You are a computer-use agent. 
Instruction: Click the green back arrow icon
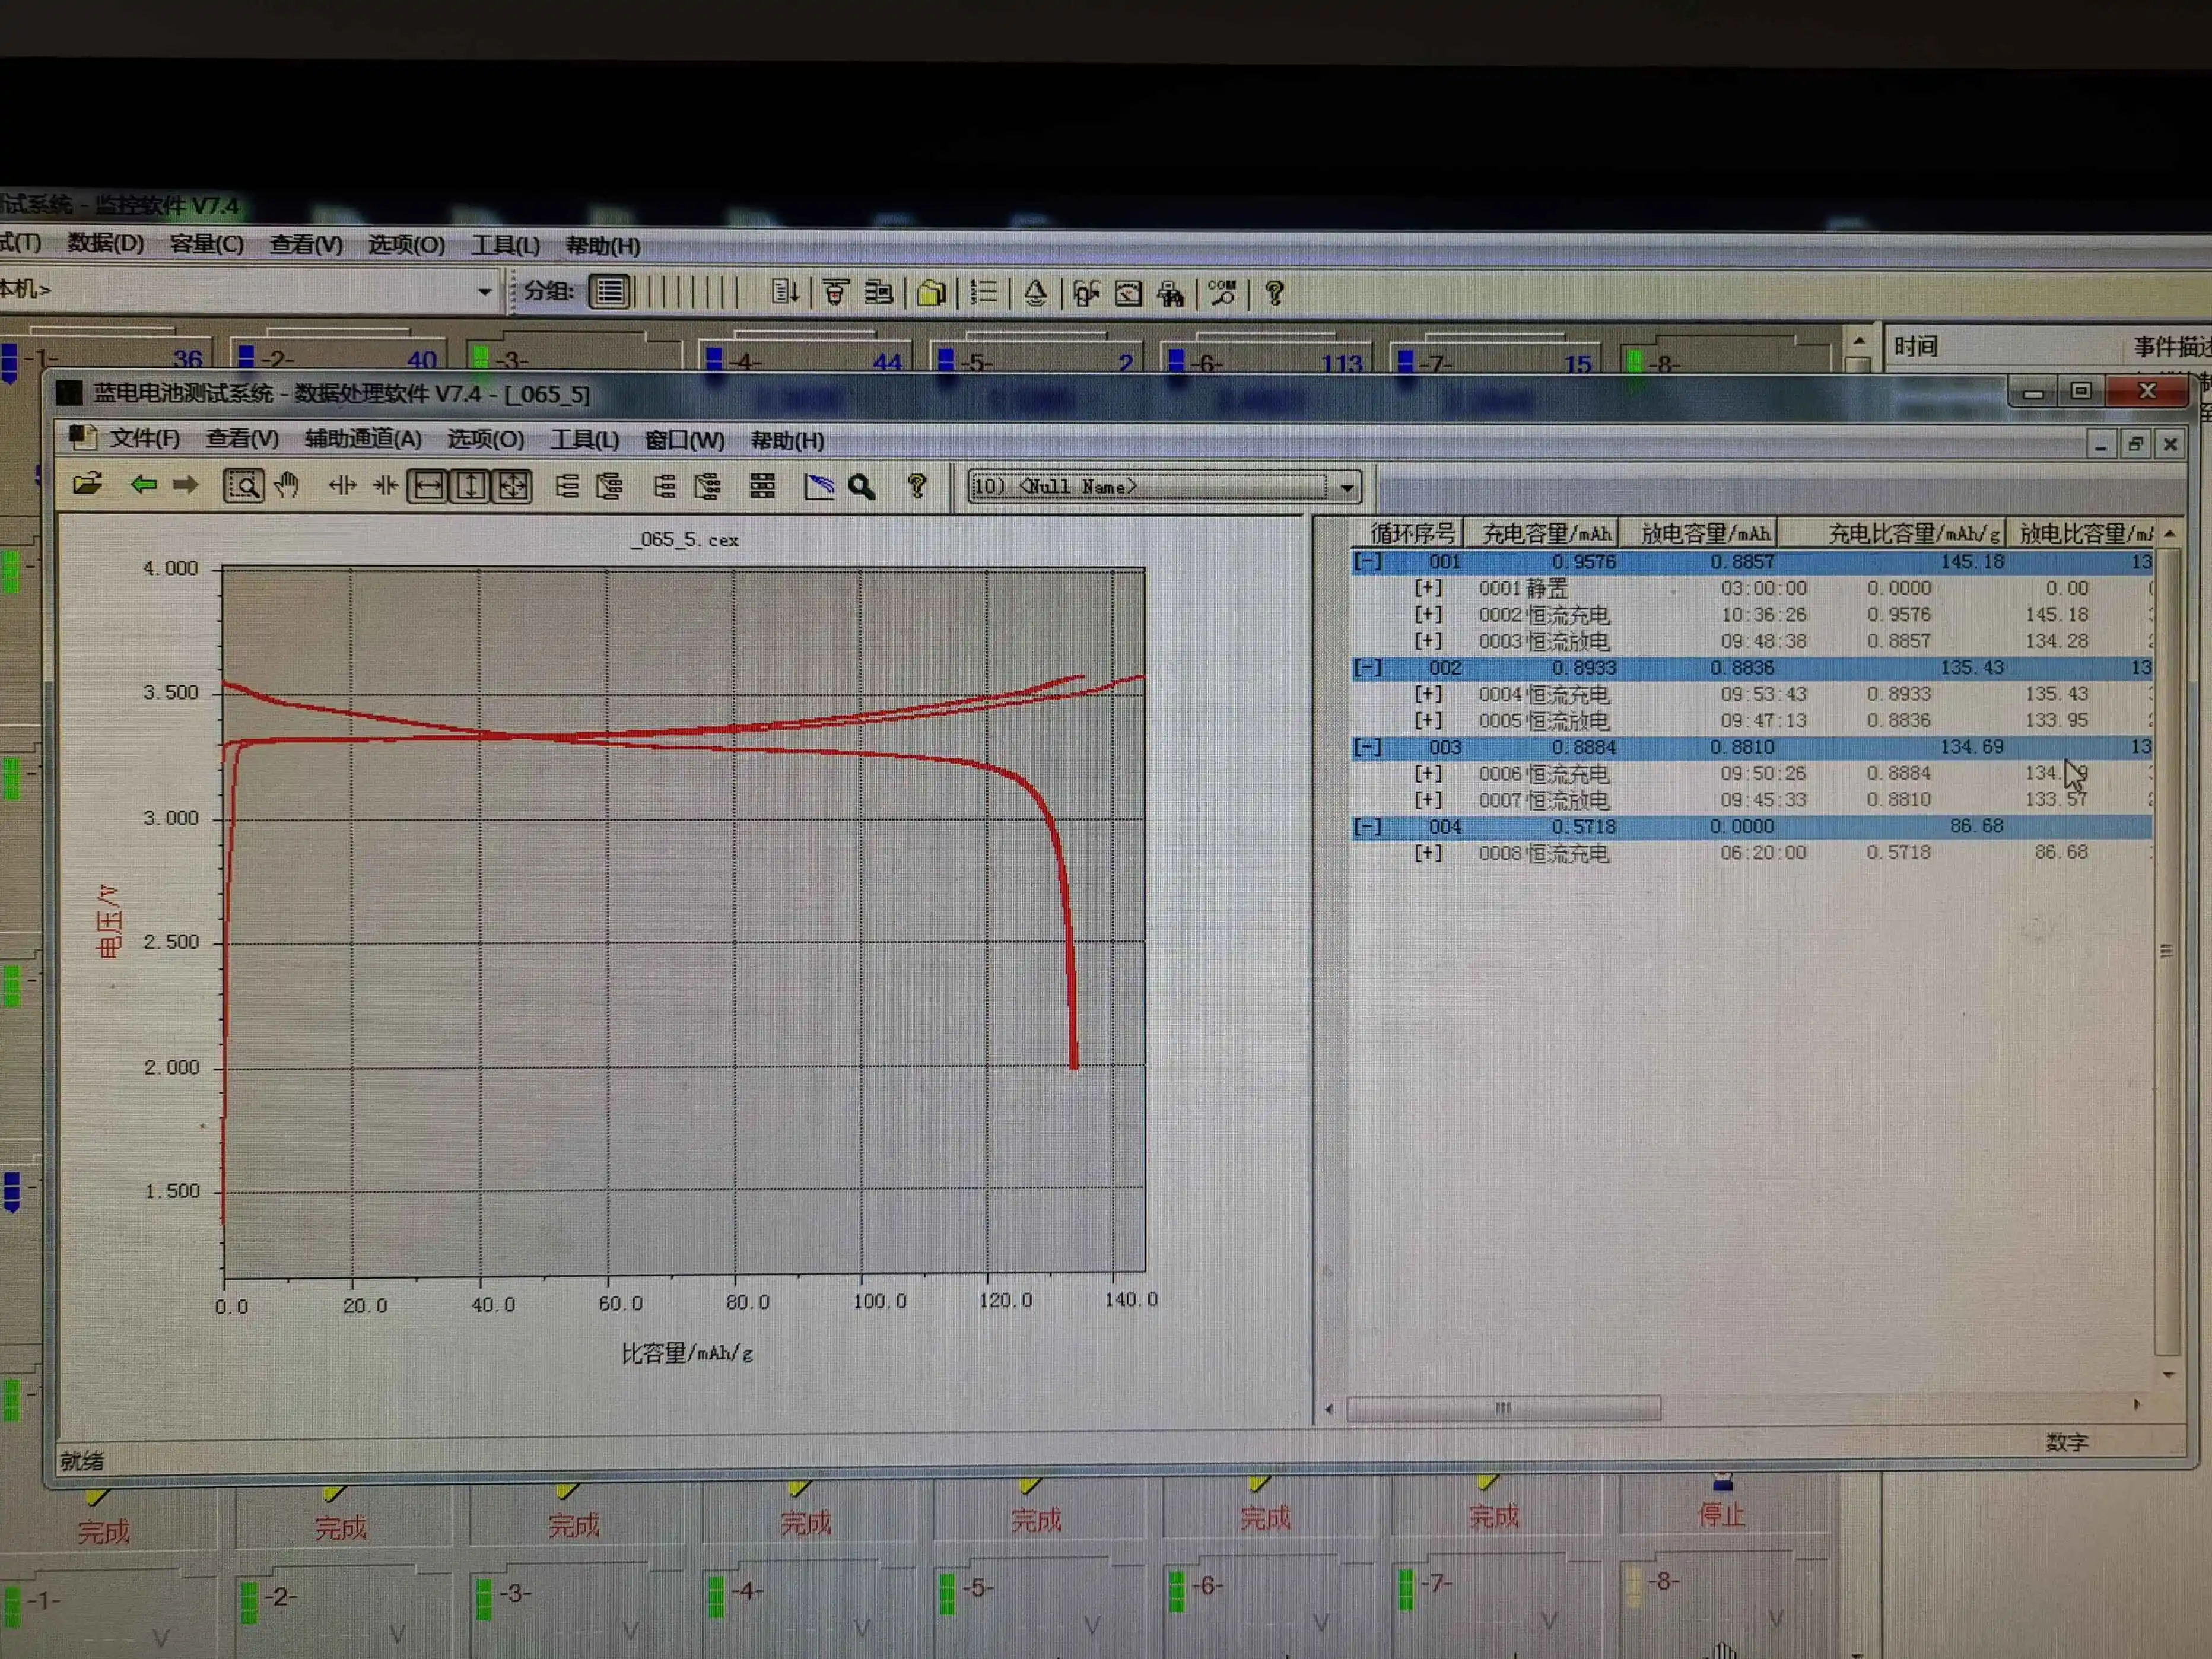coord(143,485)
